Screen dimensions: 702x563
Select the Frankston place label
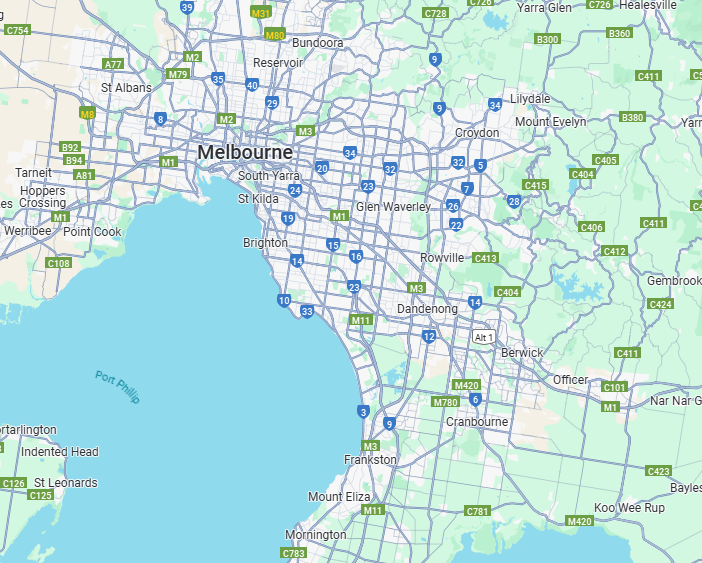tap(370, 460)
